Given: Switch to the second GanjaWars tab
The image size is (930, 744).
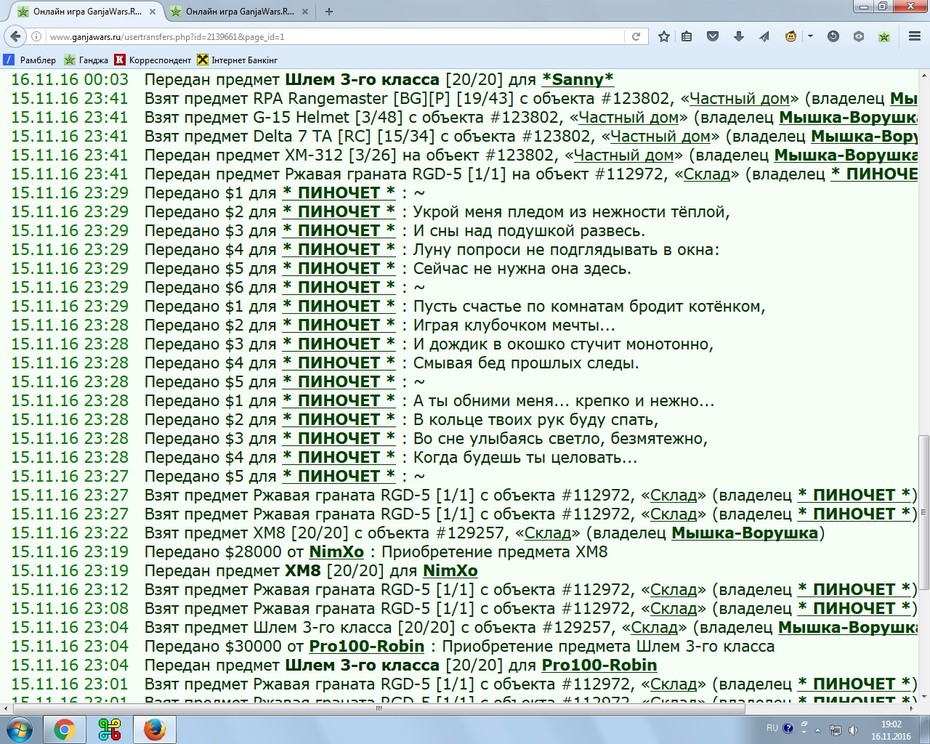Looking at the screenshot, I should pos(240,11).
